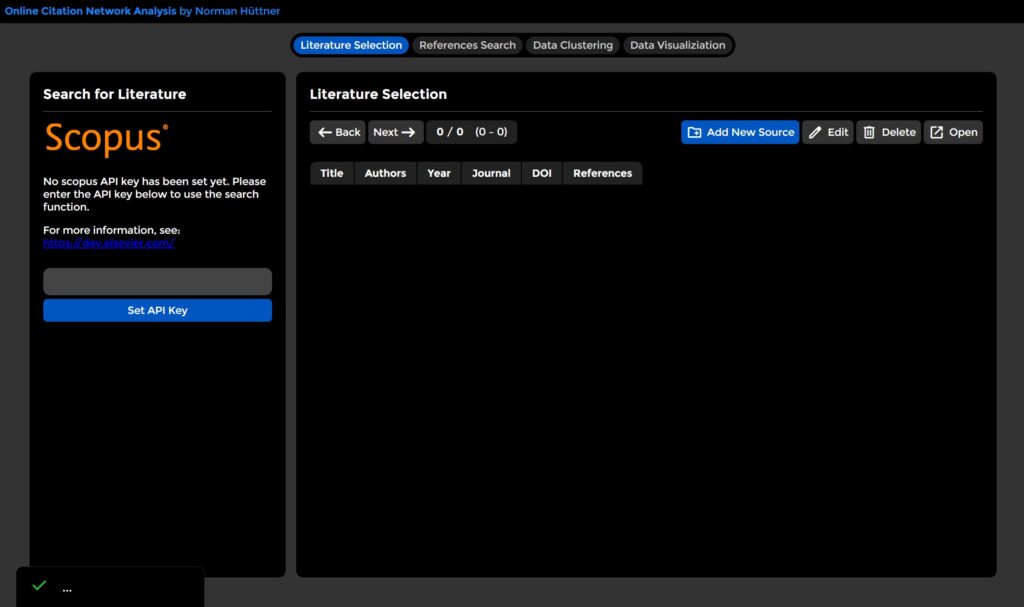This screenshot has width=1024, height=607.
Task: Click the Authors column header
Action: pos(385,173)
